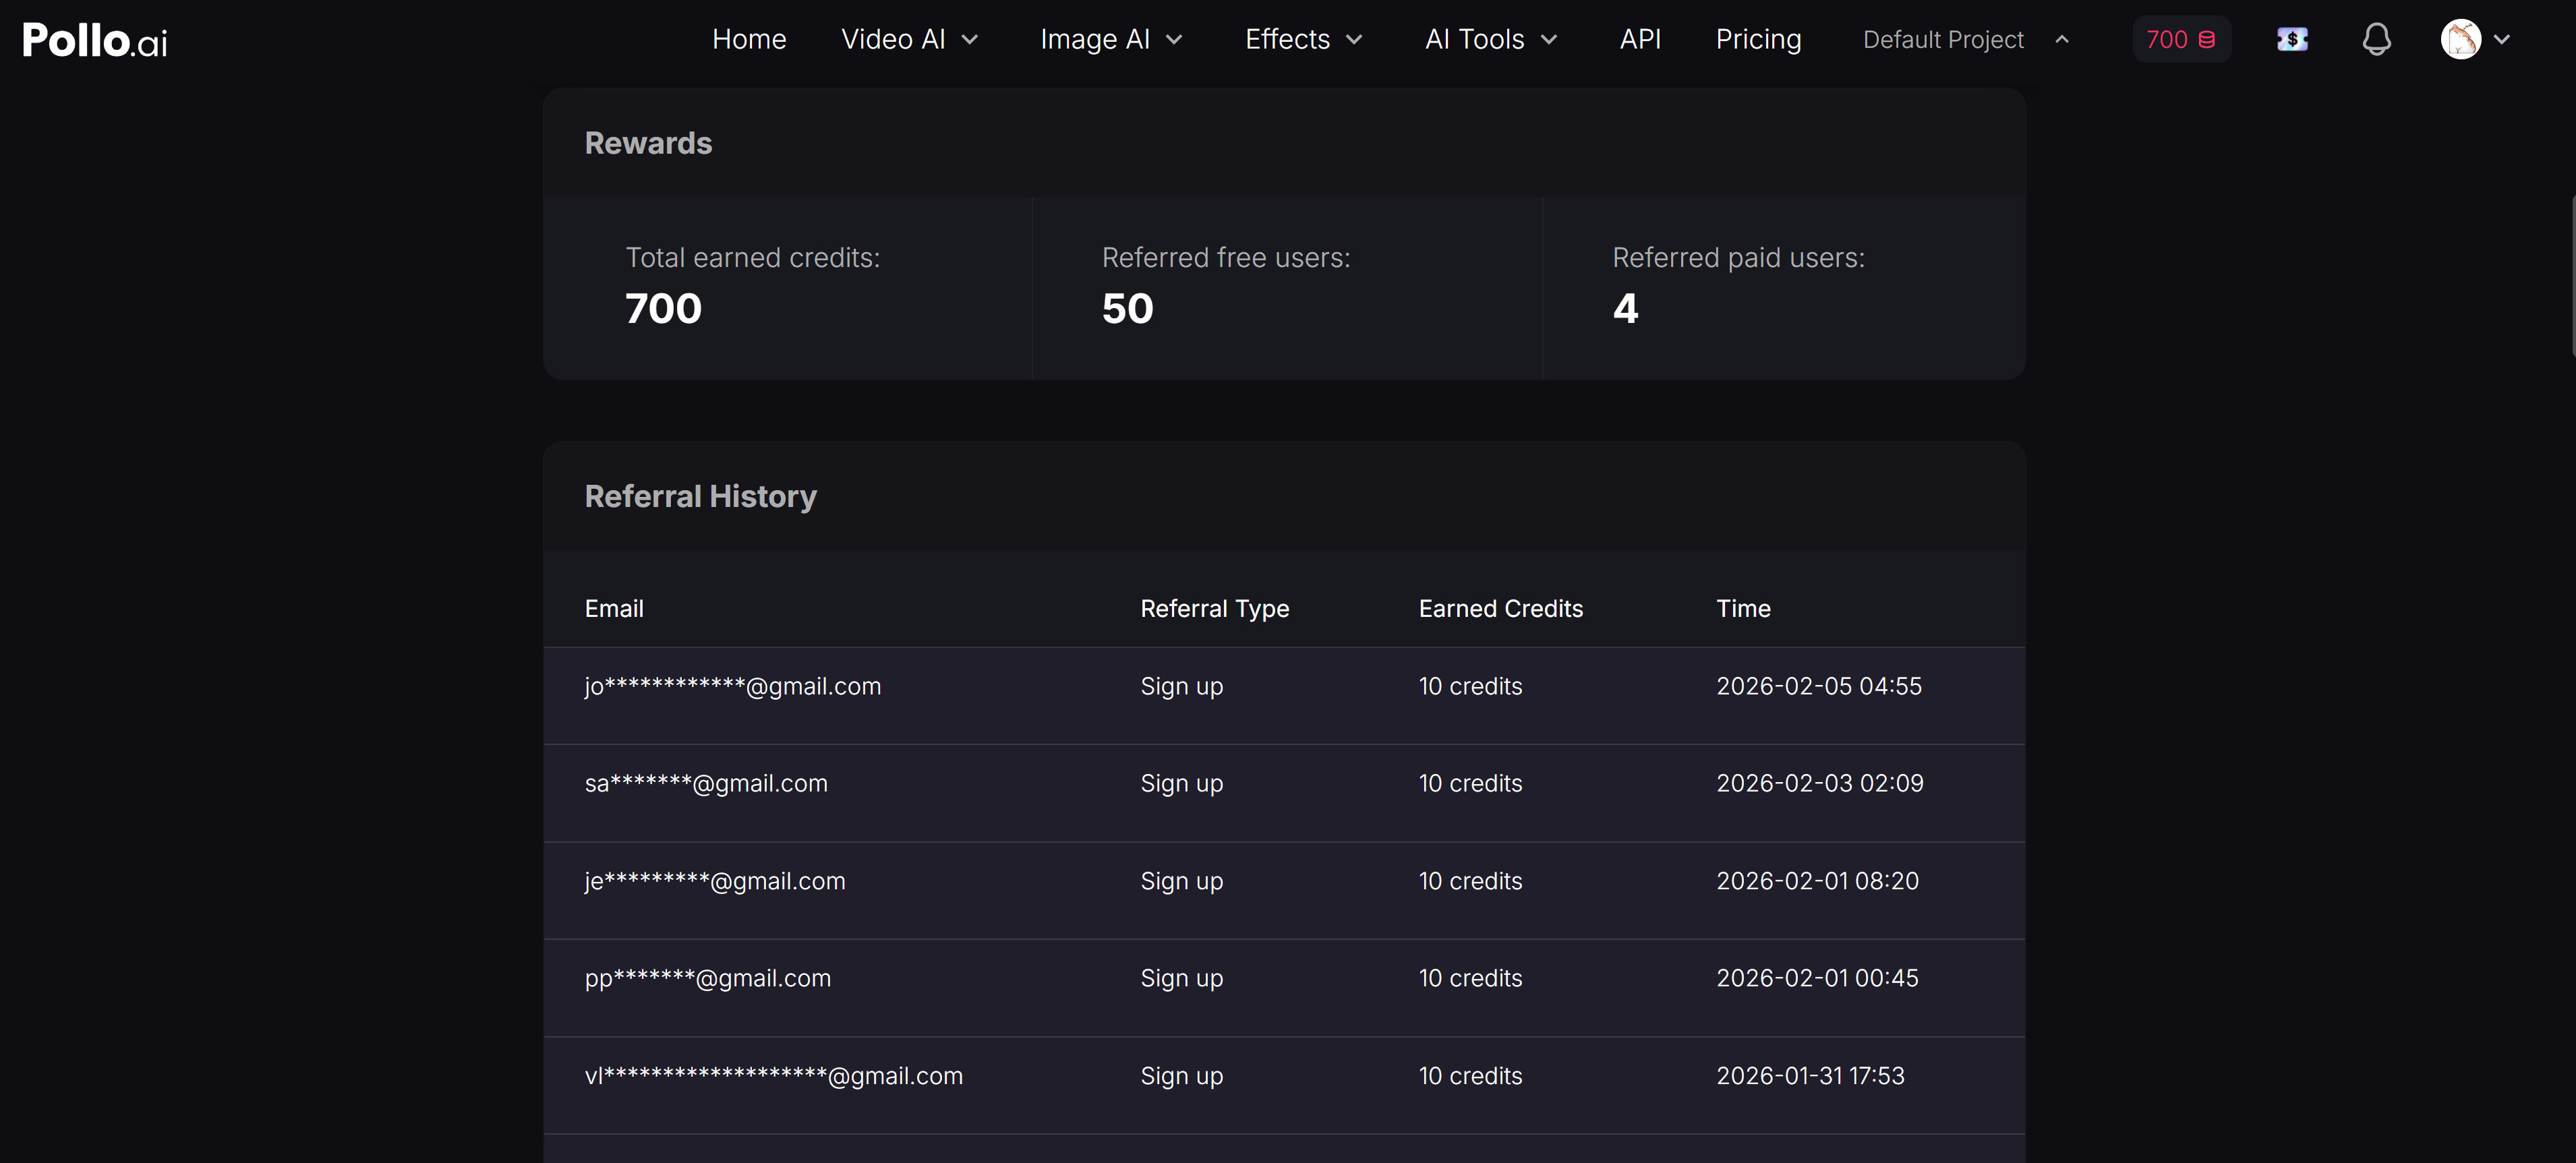Click the Referral History heading

click(700, 496)
